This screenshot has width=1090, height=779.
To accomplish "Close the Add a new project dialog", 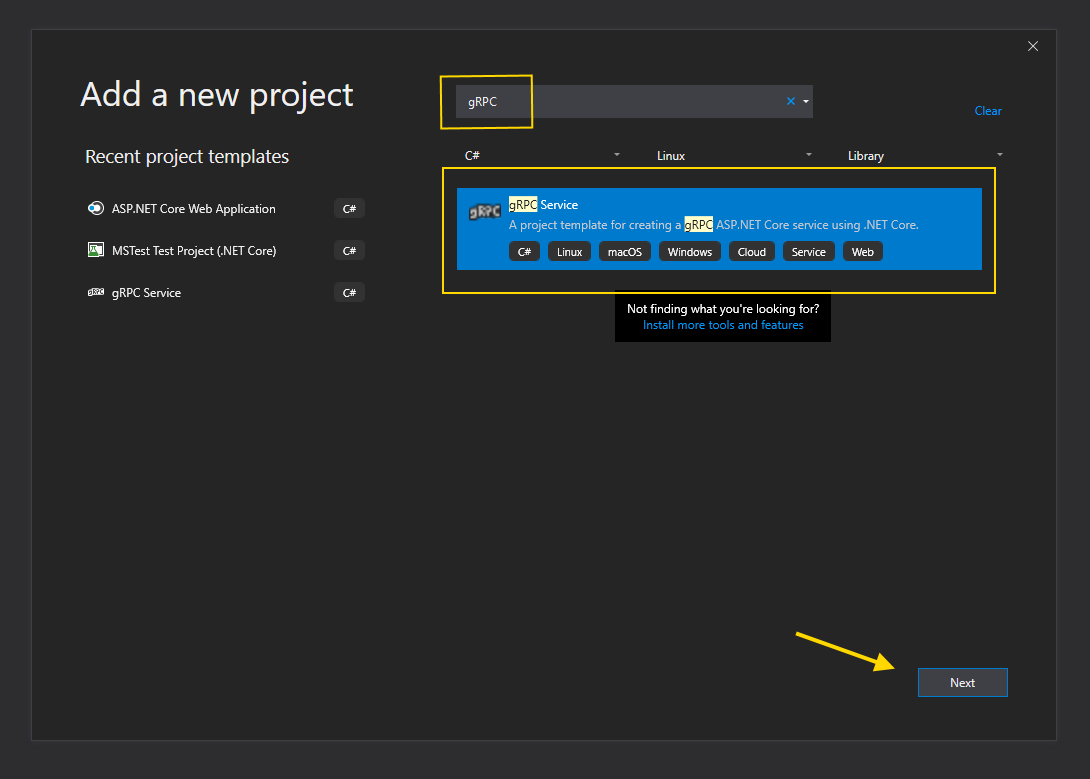I will tap(1033, 46).
